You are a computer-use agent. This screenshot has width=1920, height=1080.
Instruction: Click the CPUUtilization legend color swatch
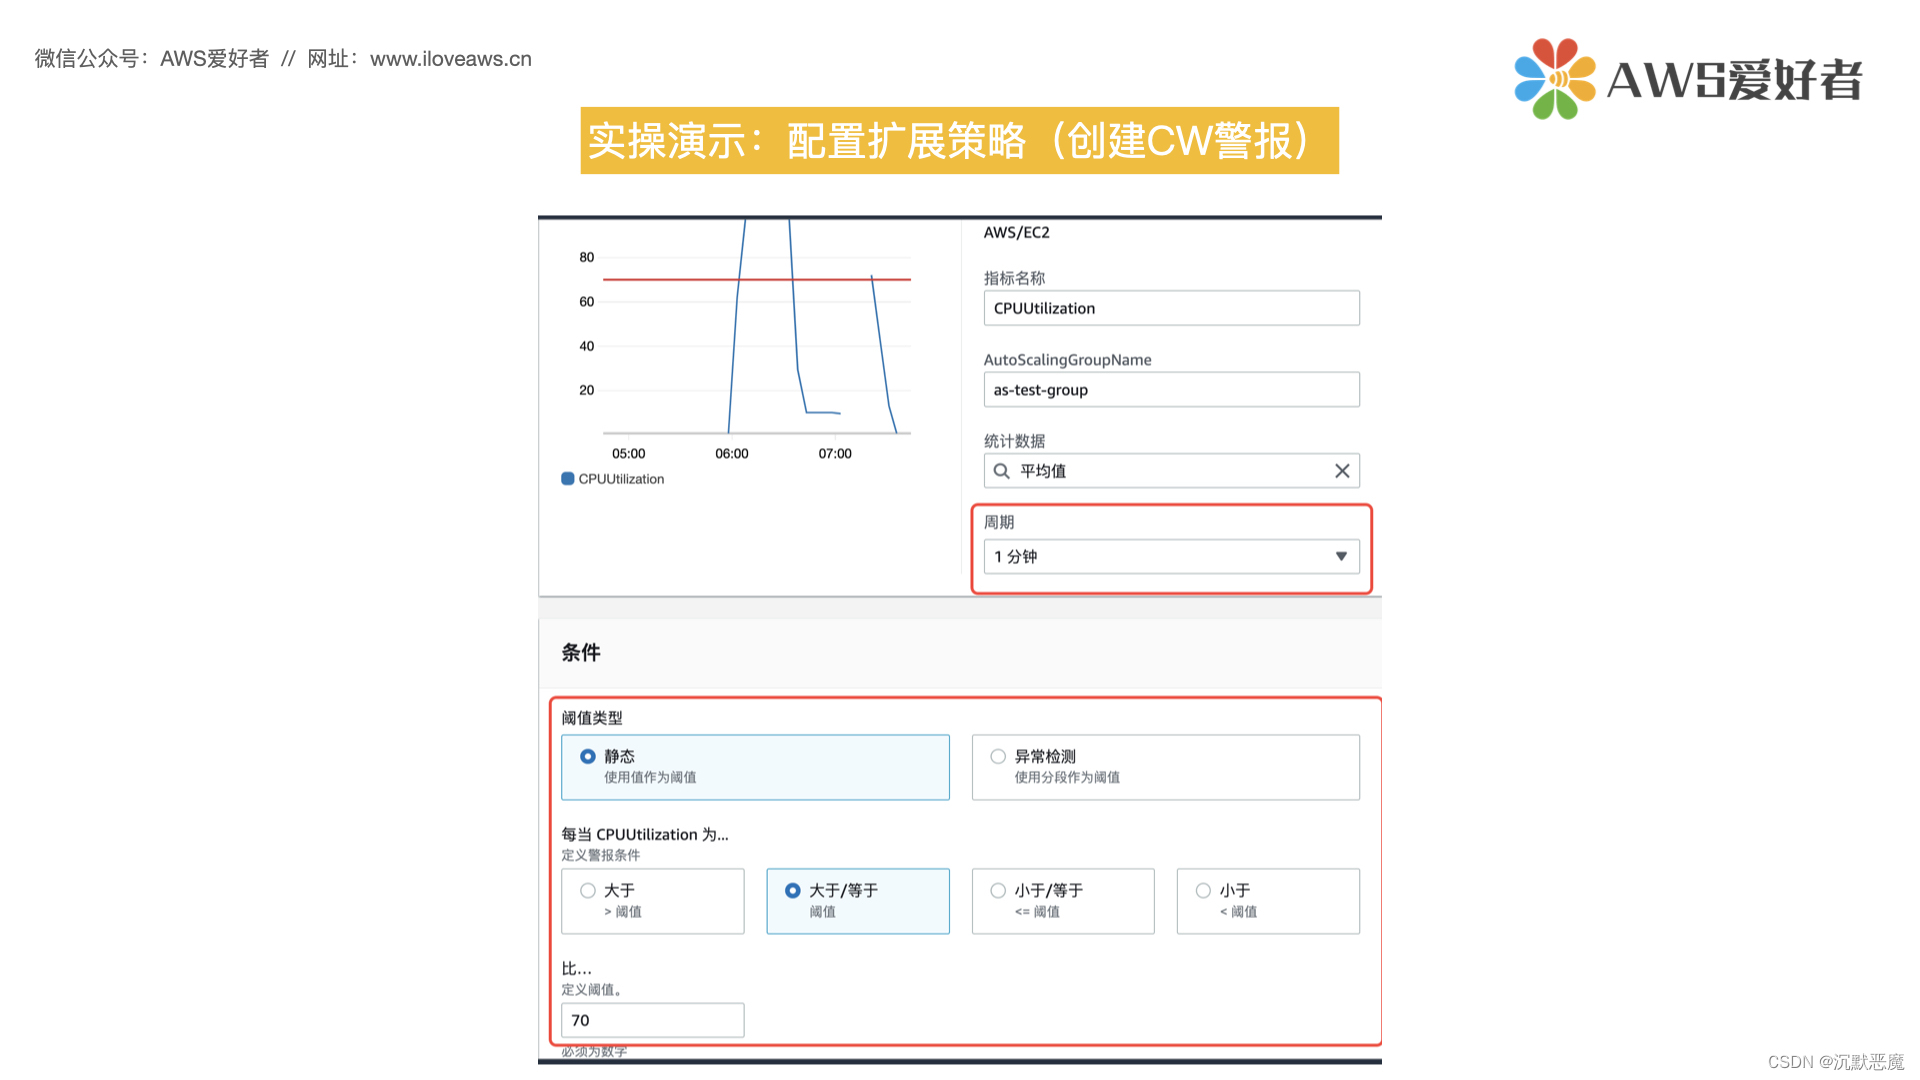pyautogui.click(x=568, y=479)
